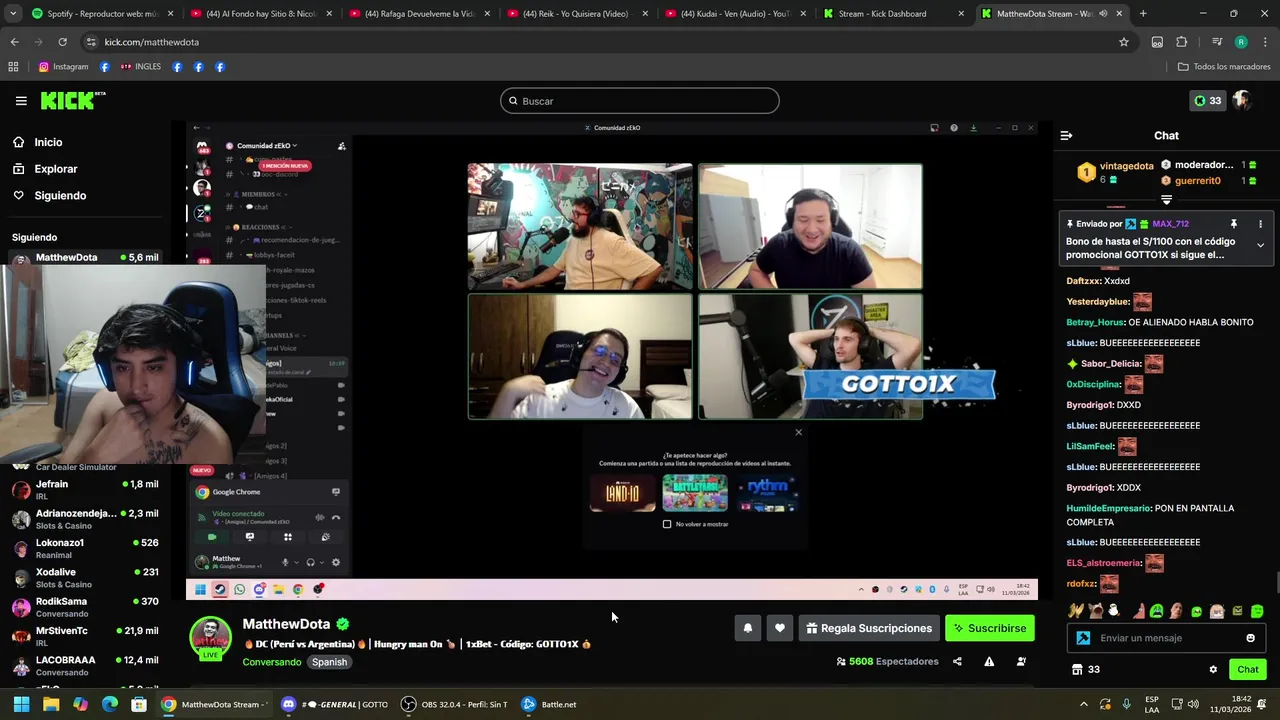Click the Buscar search field
The image size is (1280, 720).
tap(640, 101)
